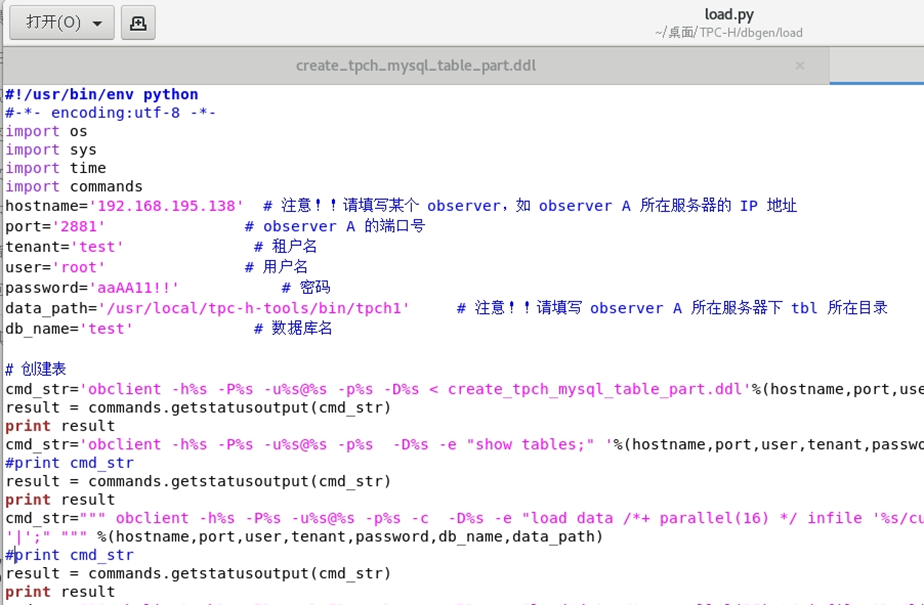Click the data_path value '/usr/local/tpc-h-tools/bin/tpch1'
The image size is (924, 605).
tap(254, 308)
